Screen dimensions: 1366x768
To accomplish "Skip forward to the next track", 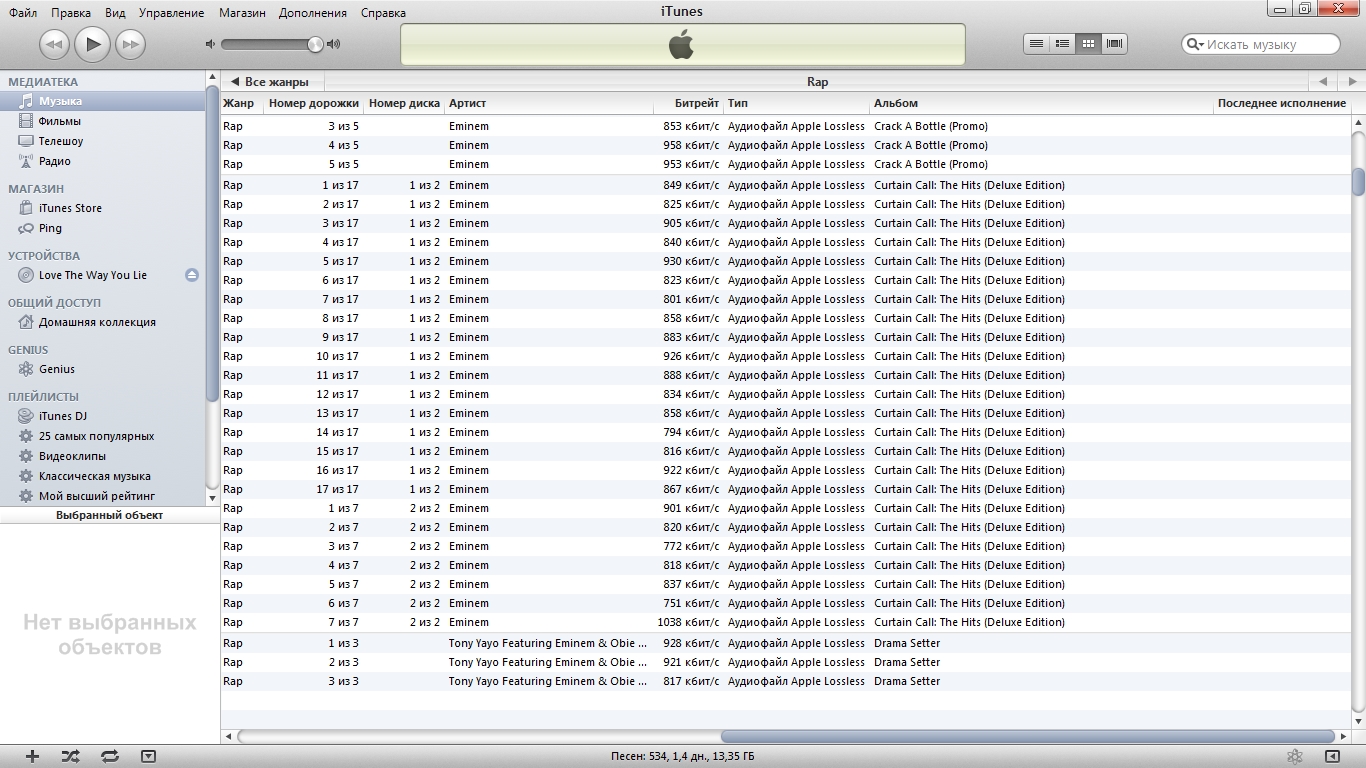I will click(130, 44).
